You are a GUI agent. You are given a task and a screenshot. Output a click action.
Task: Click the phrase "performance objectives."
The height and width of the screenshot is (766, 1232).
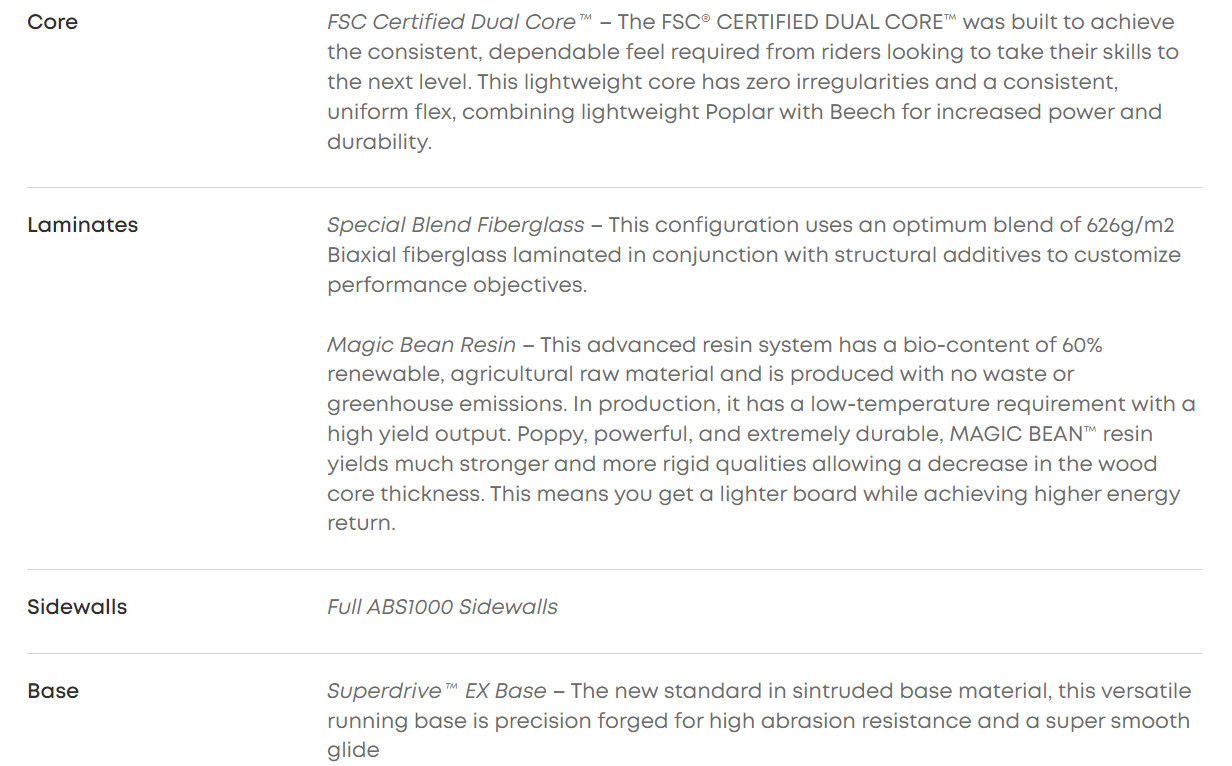(x=456, y=285)
